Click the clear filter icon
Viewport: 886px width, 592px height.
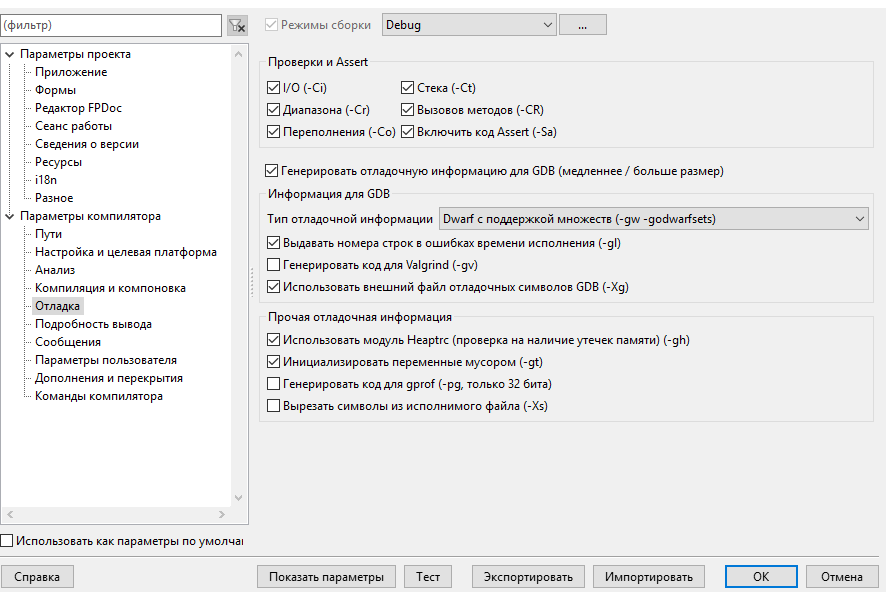237,25
